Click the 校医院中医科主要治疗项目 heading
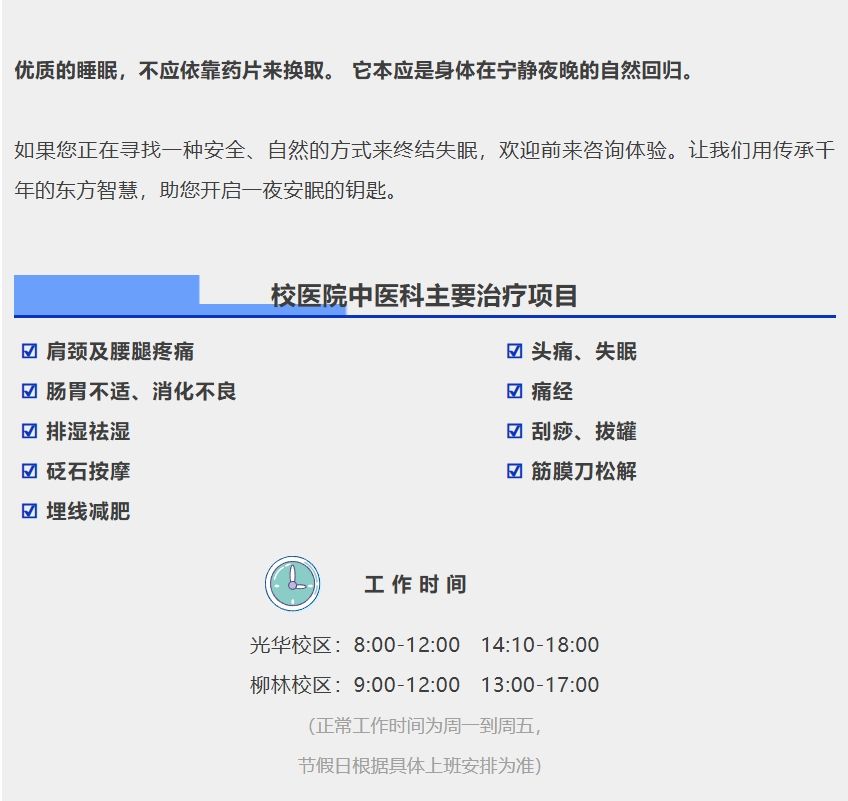Viewport: 848px width, 801px height. tap(424, 296)
